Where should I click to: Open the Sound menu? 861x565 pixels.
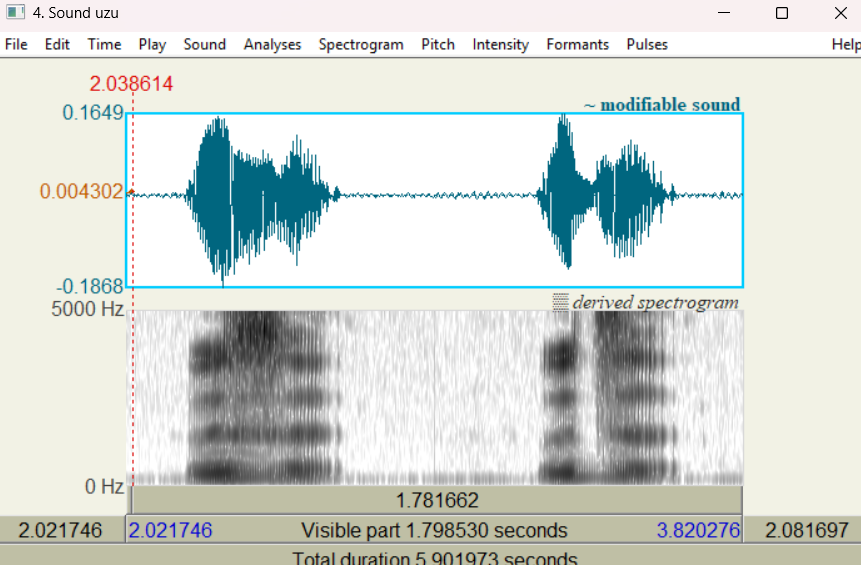point(205,44)
